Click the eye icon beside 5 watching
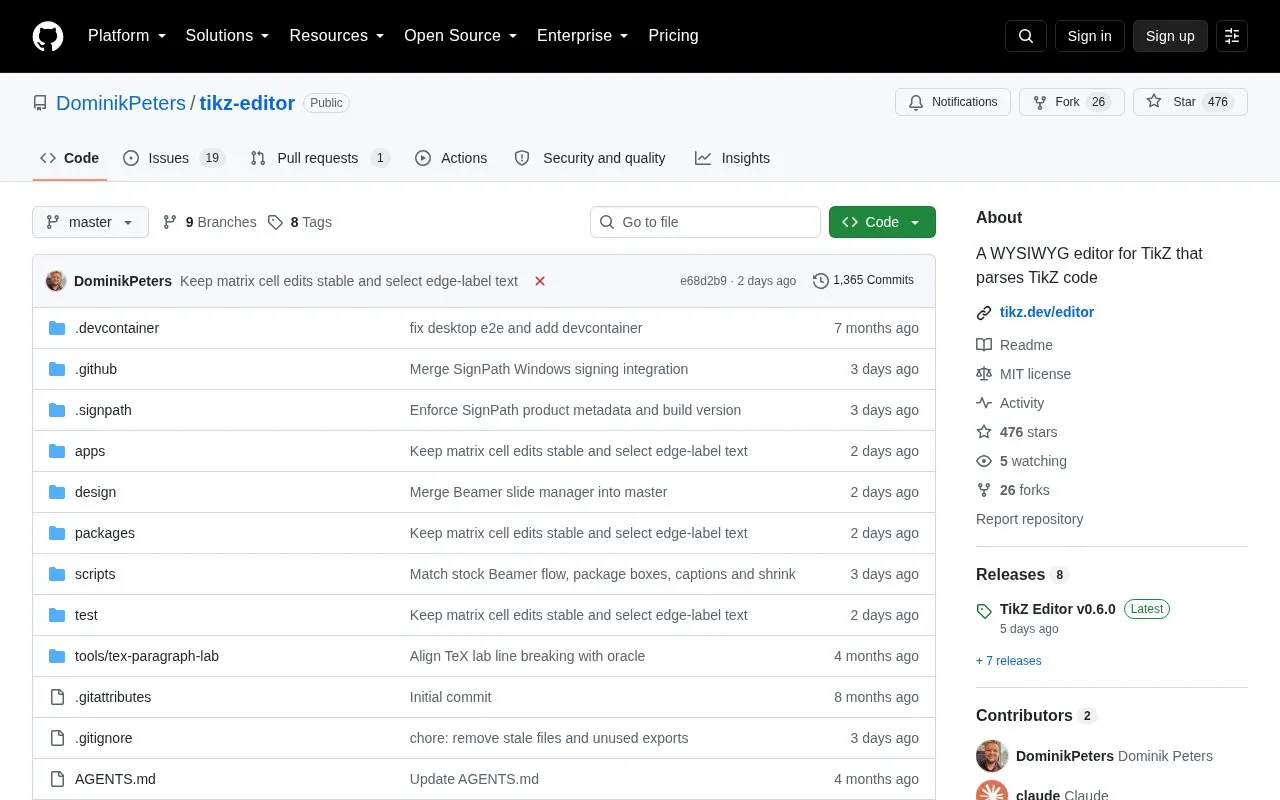 tap(984, 461)
